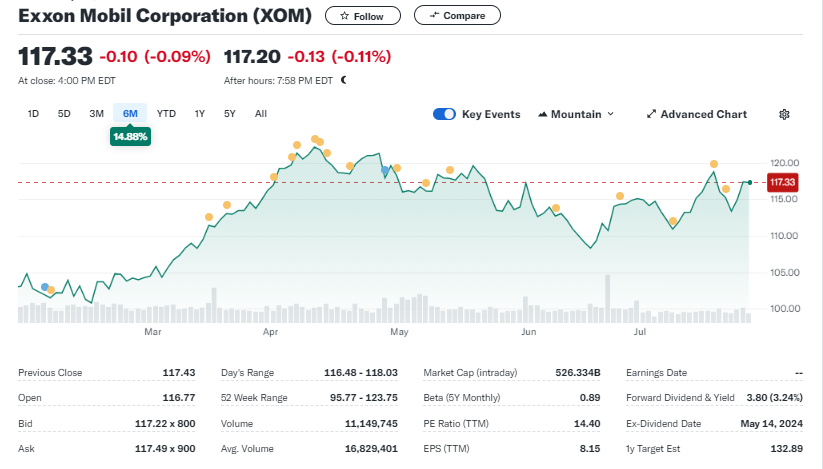This screenshot has width=823, height=469.
Task: Click the Market Cap (intraday) label
Action: pos(470,372)
